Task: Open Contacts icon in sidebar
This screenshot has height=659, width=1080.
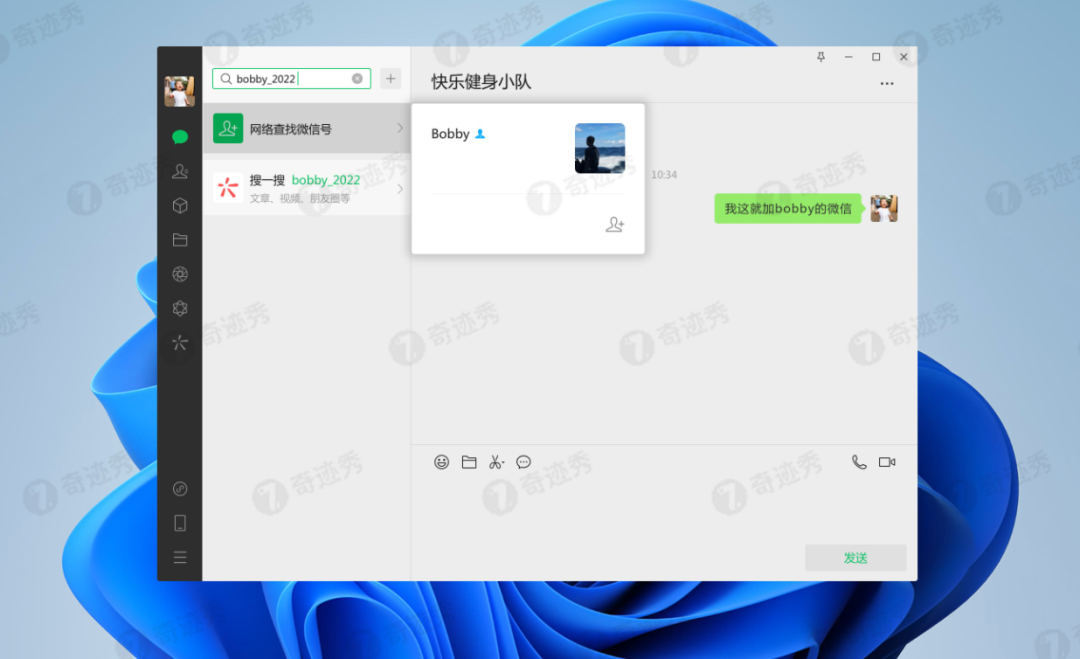Action: [x=180, y=171]
